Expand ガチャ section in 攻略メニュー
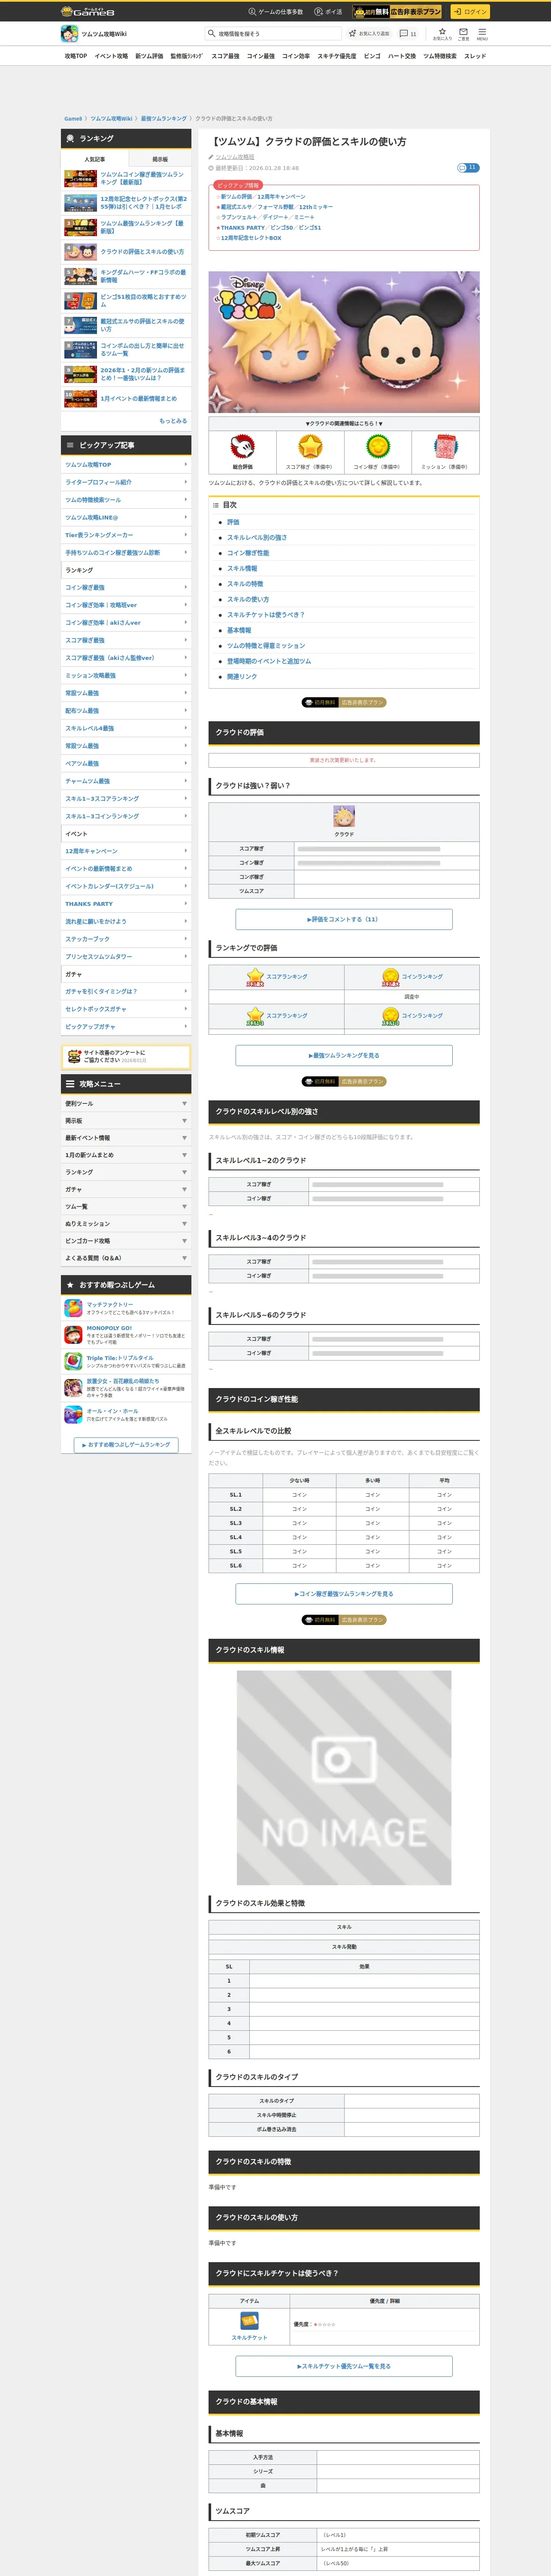Image resolution: width=551 pixels, height=2576 pixels. pyautogui.click(x=126, y=1189)
